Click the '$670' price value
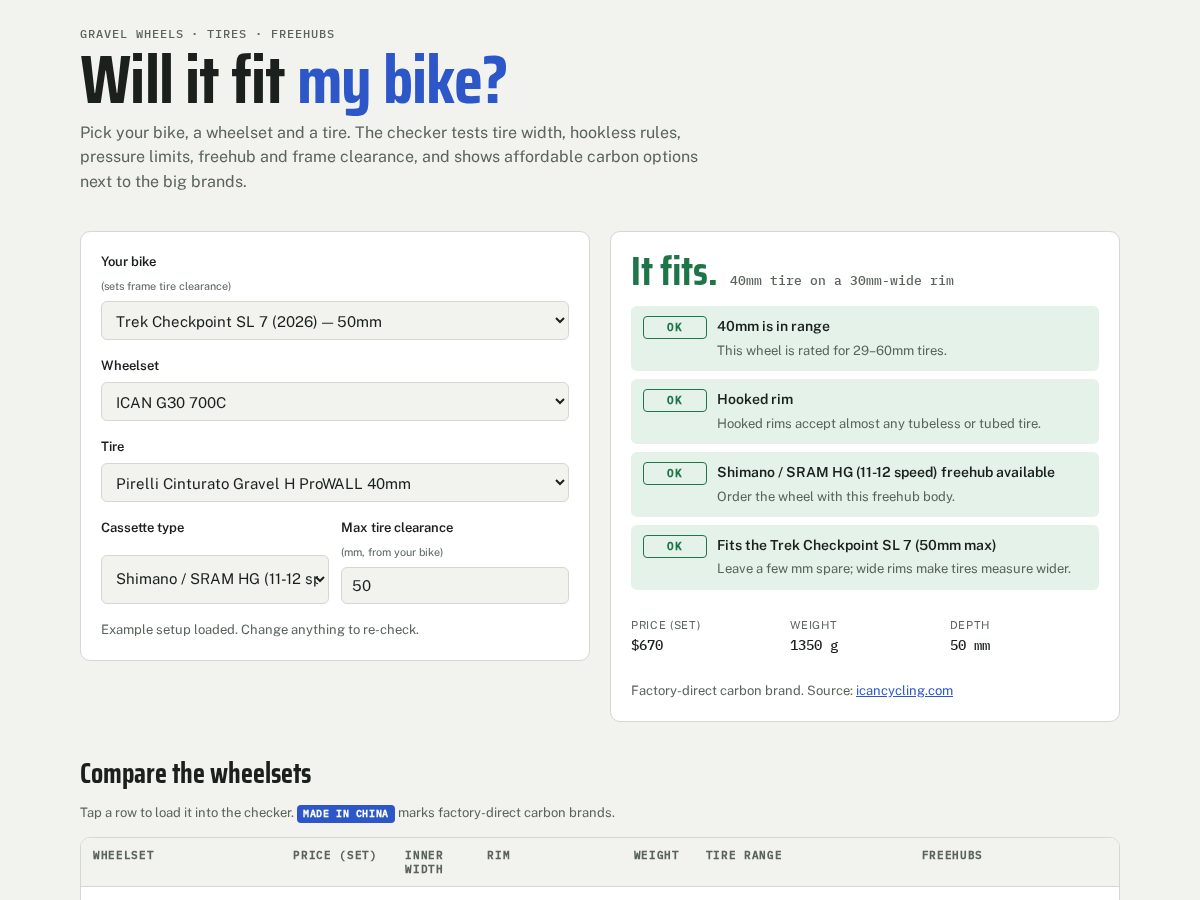Screen dimensions: 1200x900 (647, 645)
